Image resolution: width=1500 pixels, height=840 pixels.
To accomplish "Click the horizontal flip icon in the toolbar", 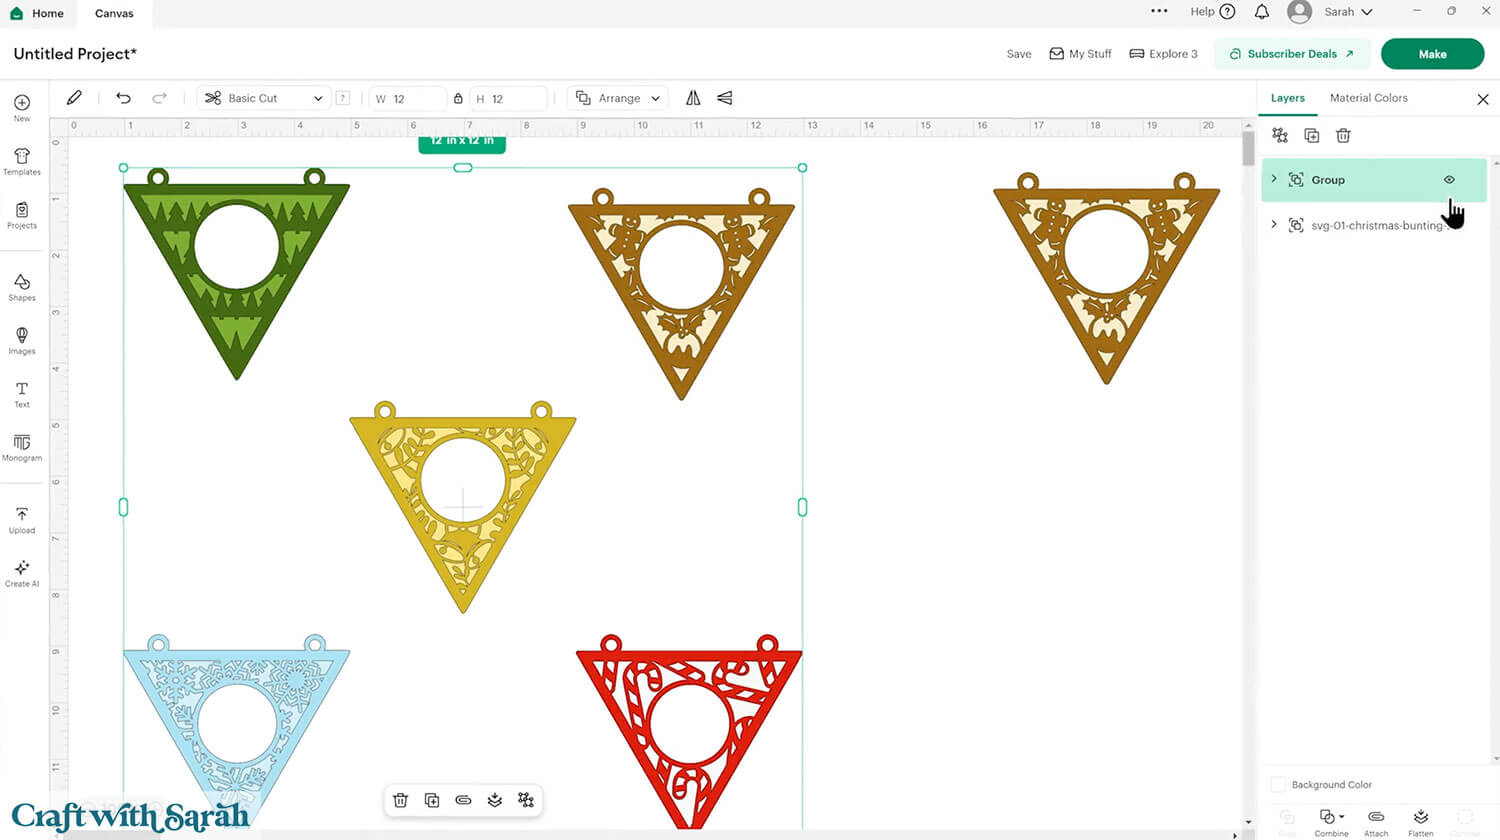I will point(693,98).
